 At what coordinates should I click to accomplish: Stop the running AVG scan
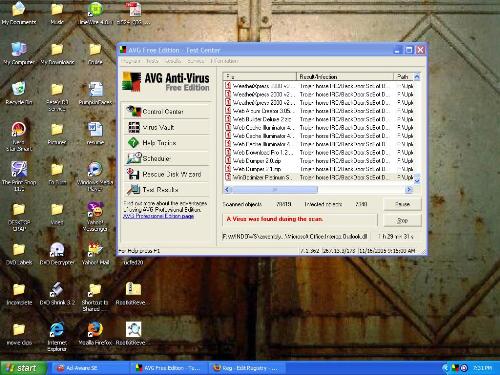tap(402, 220)
